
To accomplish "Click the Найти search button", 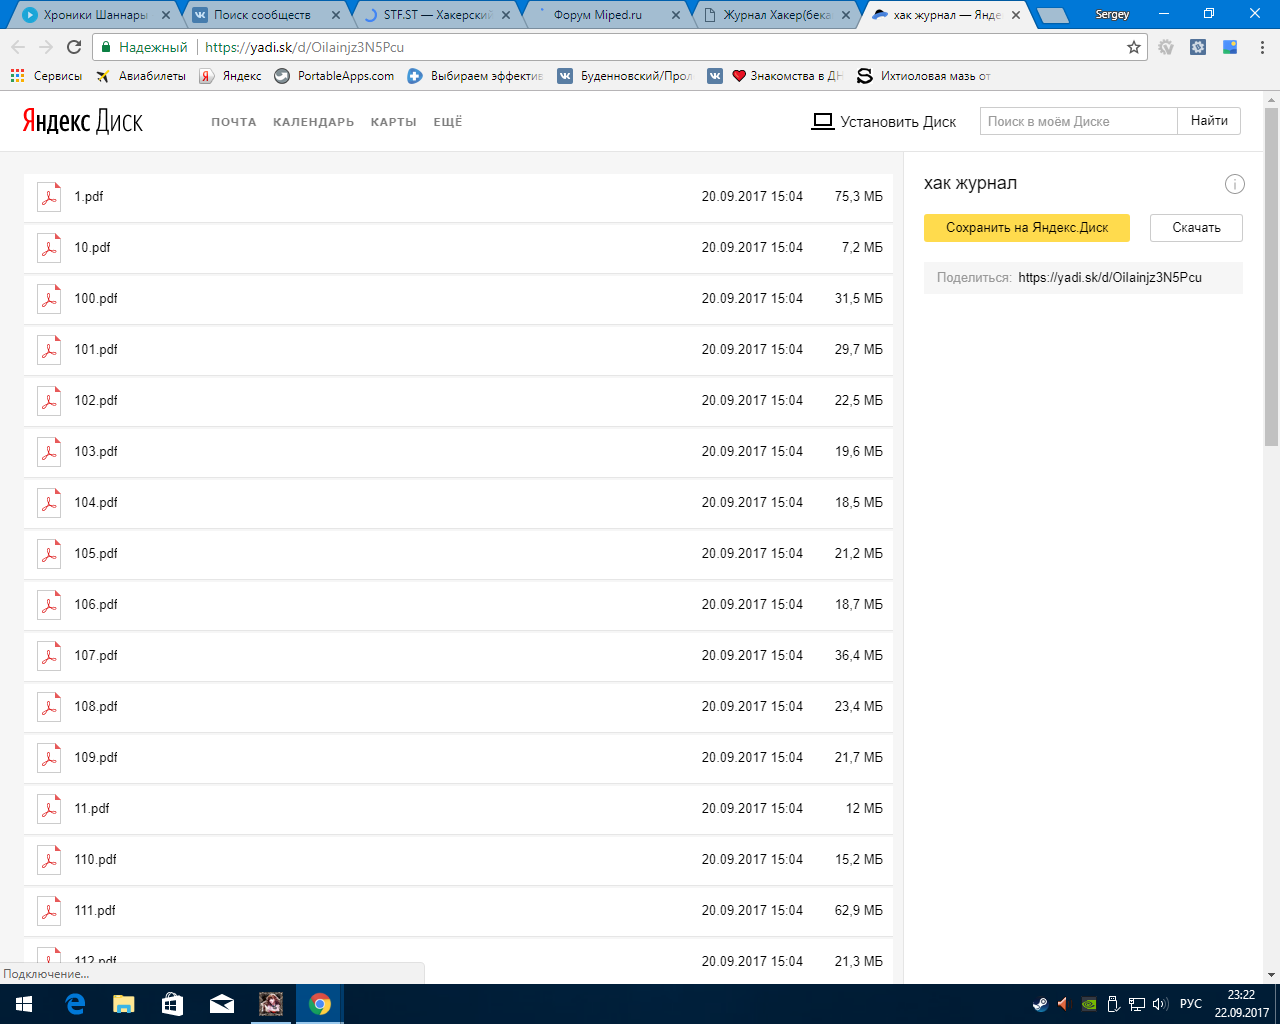I will [x=1209, y=121].
